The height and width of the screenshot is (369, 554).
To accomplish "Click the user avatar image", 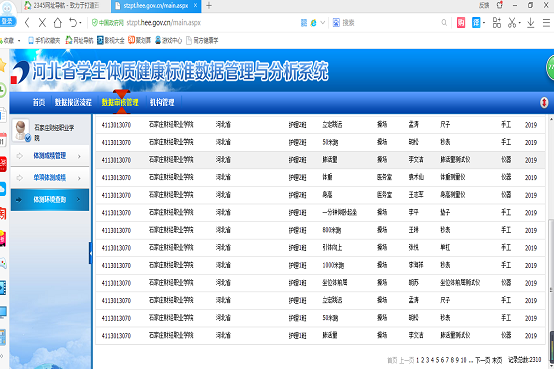I will (21, 131).
